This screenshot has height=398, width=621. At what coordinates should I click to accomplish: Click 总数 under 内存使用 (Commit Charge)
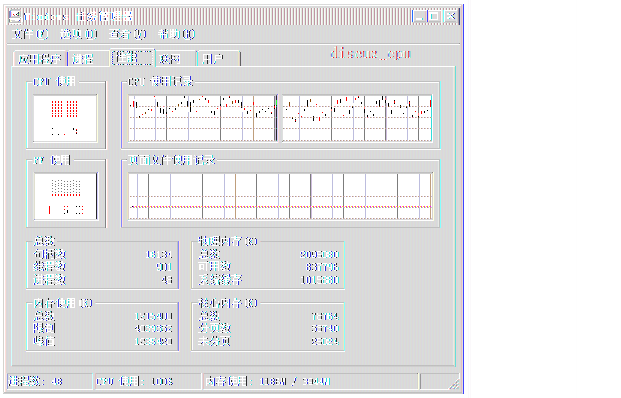point(103,316)
